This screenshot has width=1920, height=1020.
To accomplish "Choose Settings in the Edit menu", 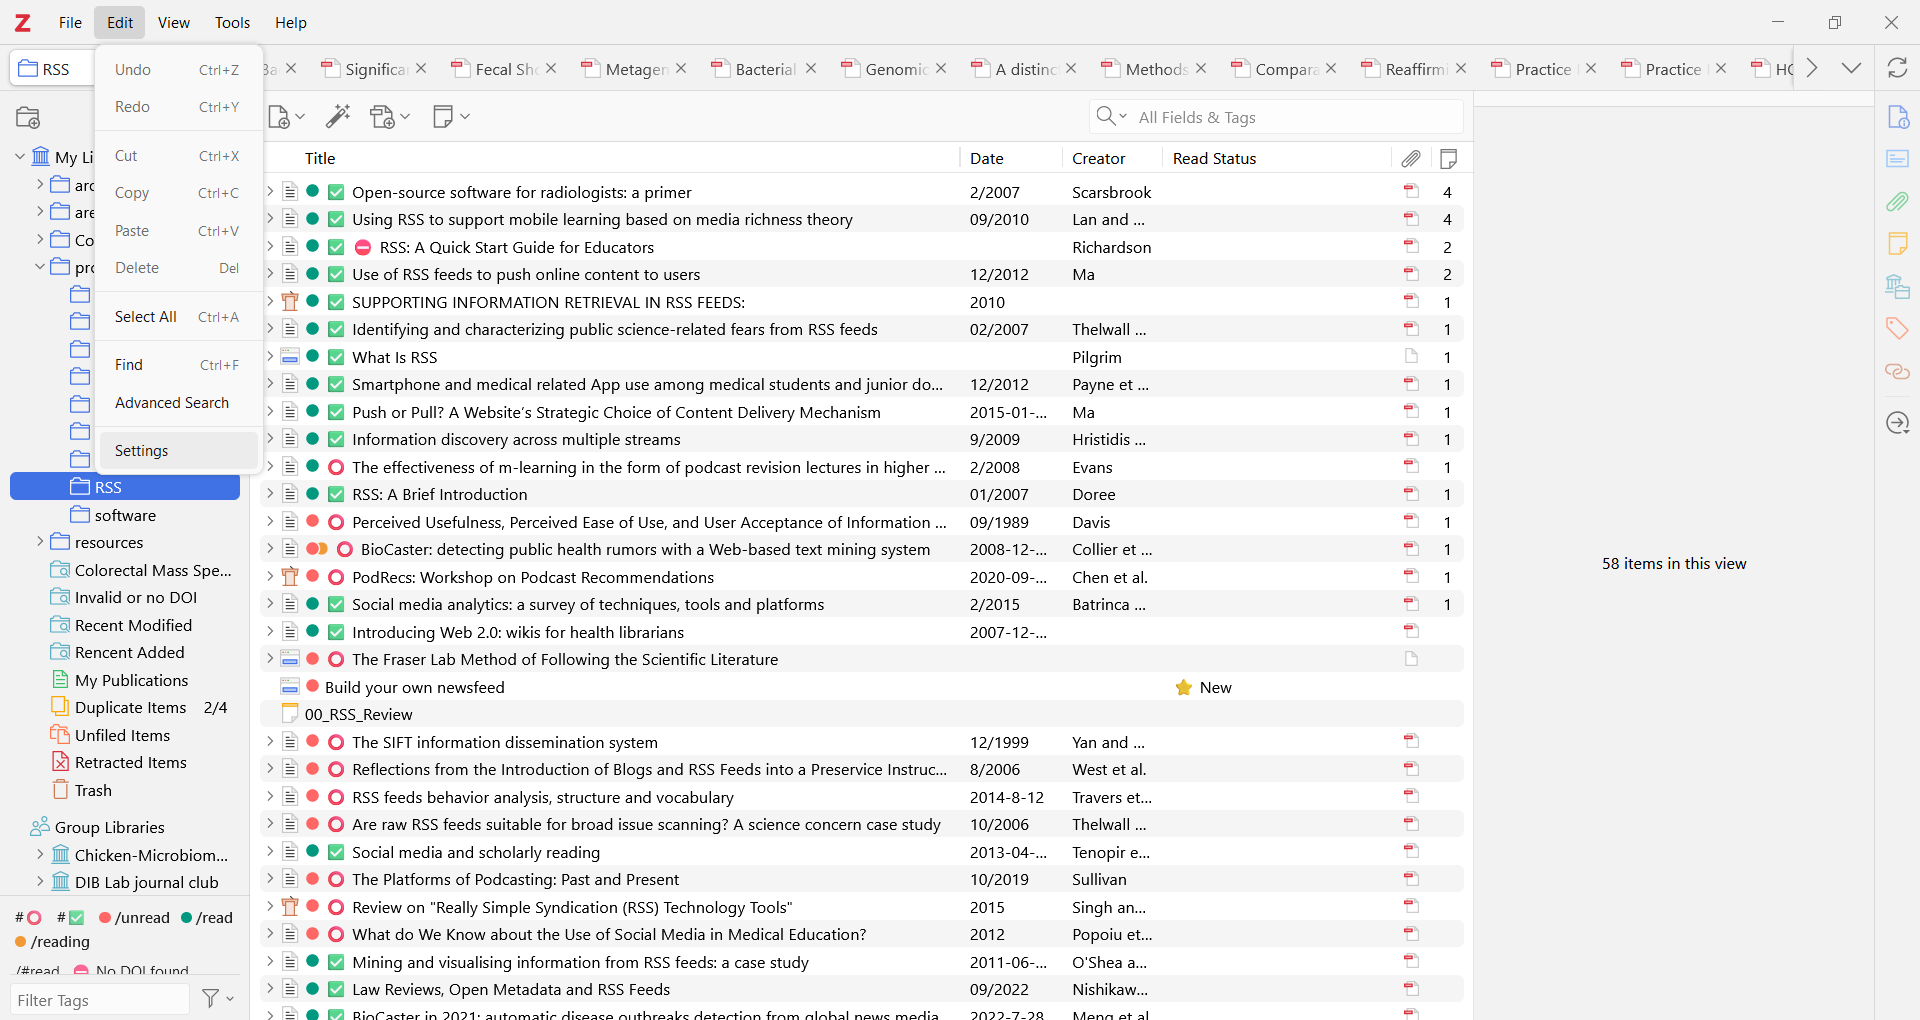I will click(142, 451).
